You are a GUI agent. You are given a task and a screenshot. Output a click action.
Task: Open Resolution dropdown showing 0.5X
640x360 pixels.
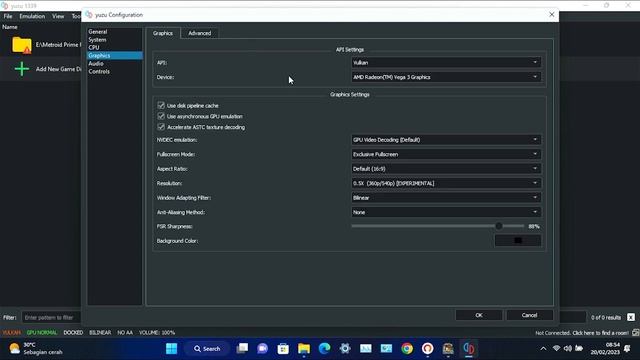click(x=446, y=183)
